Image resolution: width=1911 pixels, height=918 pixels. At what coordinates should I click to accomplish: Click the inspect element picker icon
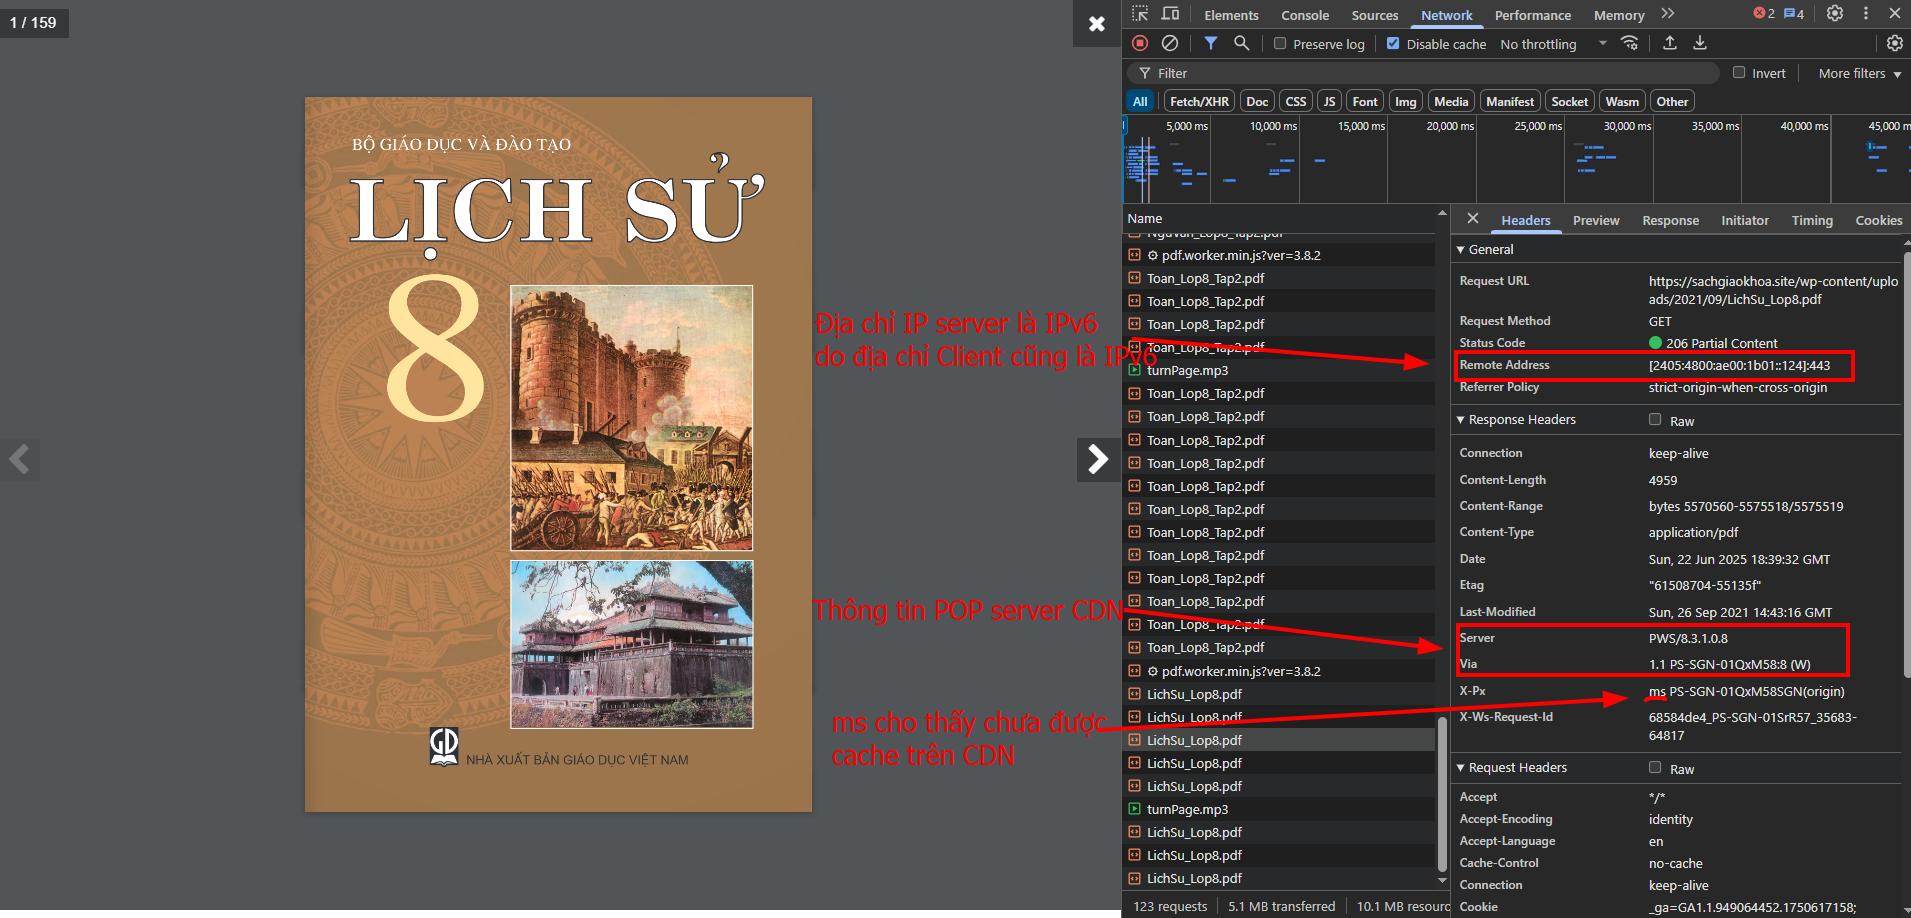coord(1140,14)
